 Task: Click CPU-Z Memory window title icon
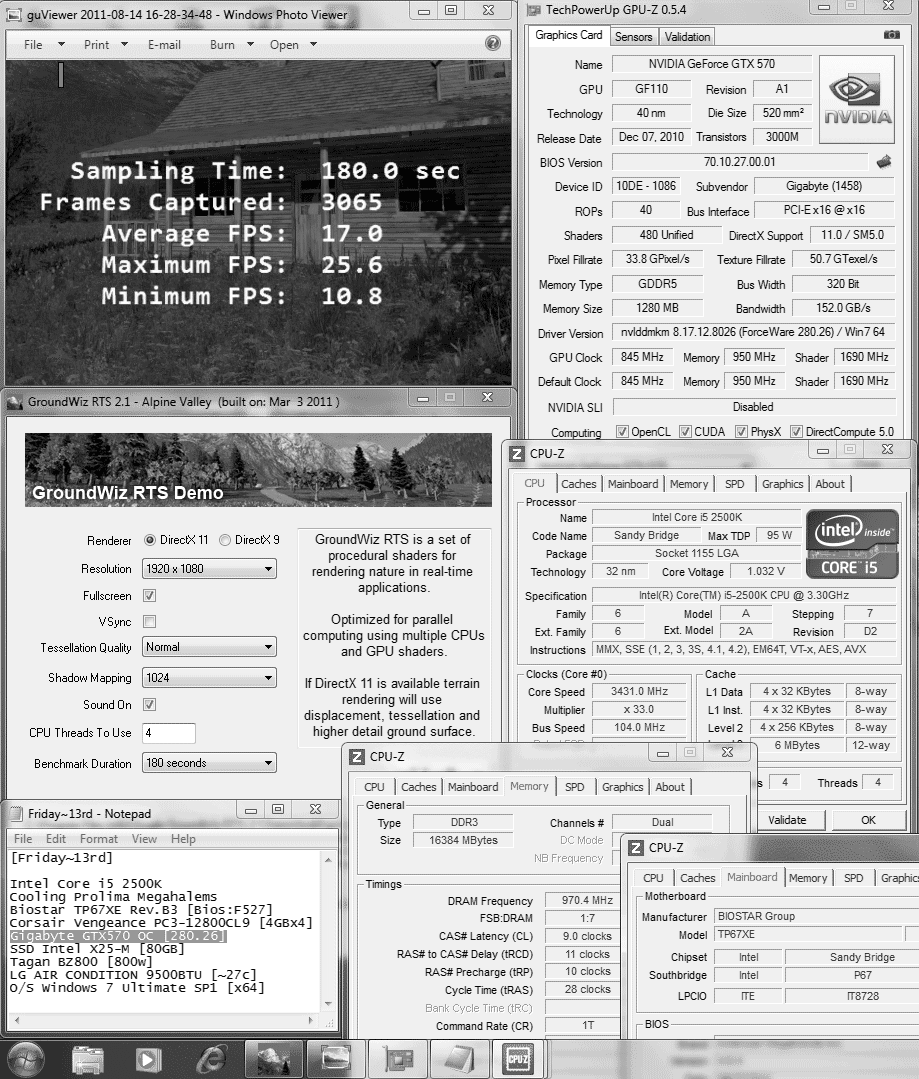pos(357,756)
